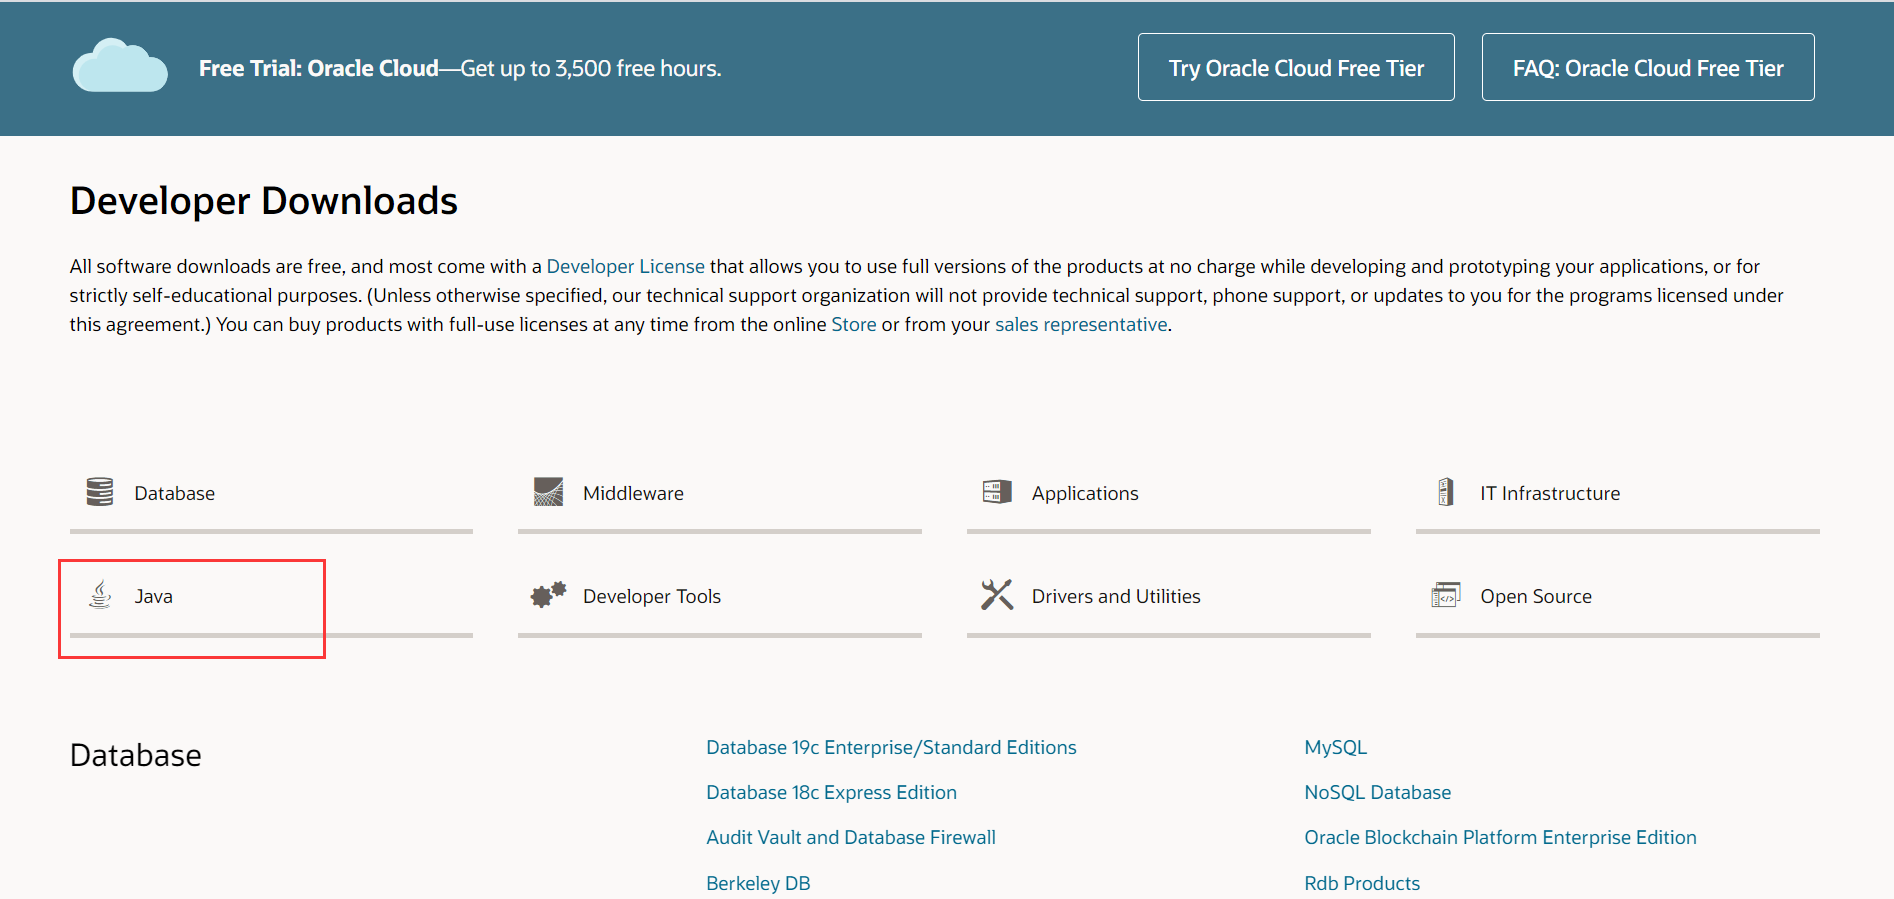Open the IT Infrastructure category label
Viewport: 1894px width, 899px height.
(1550, 493)
